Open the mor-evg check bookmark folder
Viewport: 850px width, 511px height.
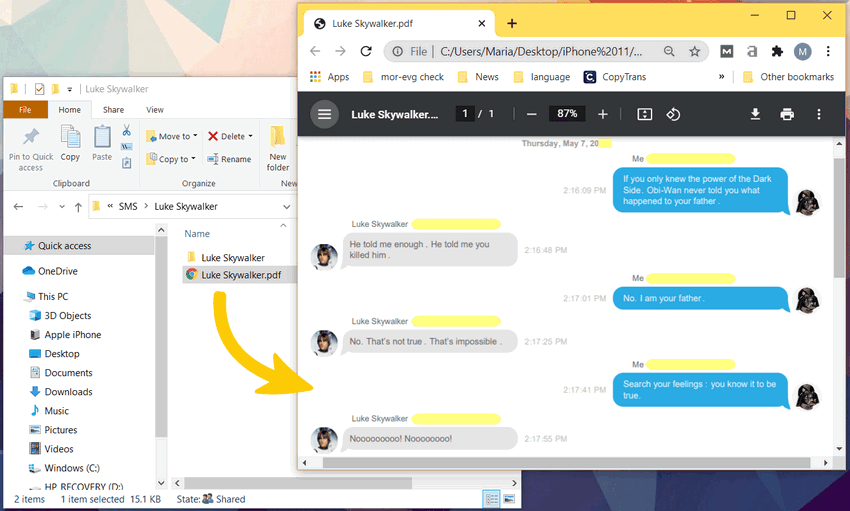click(x=404, y=77)
